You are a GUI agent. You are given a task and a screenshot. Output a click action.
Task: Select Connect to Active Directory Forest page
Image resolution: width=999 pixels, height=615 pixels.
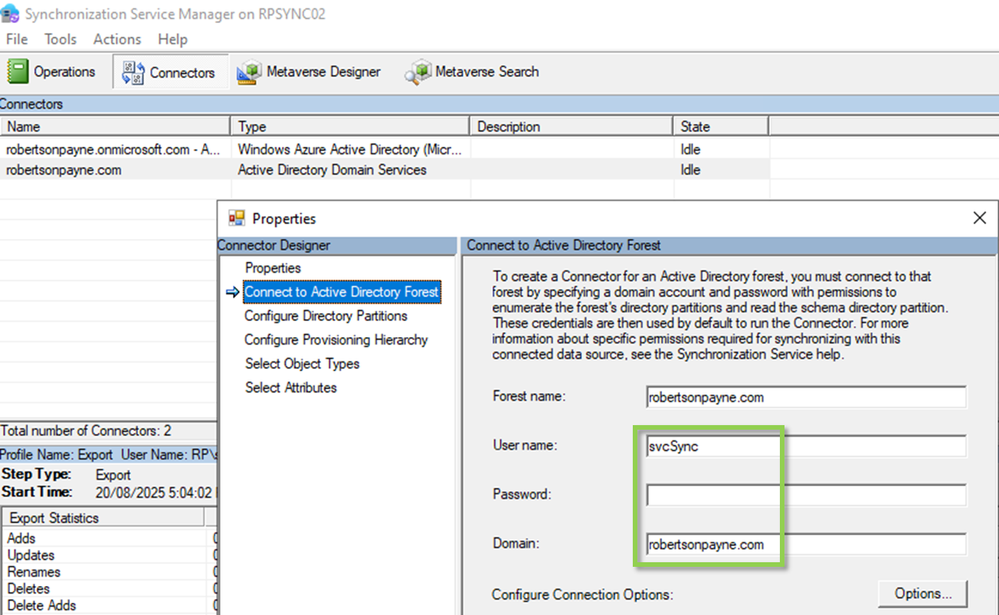[341, 292]
